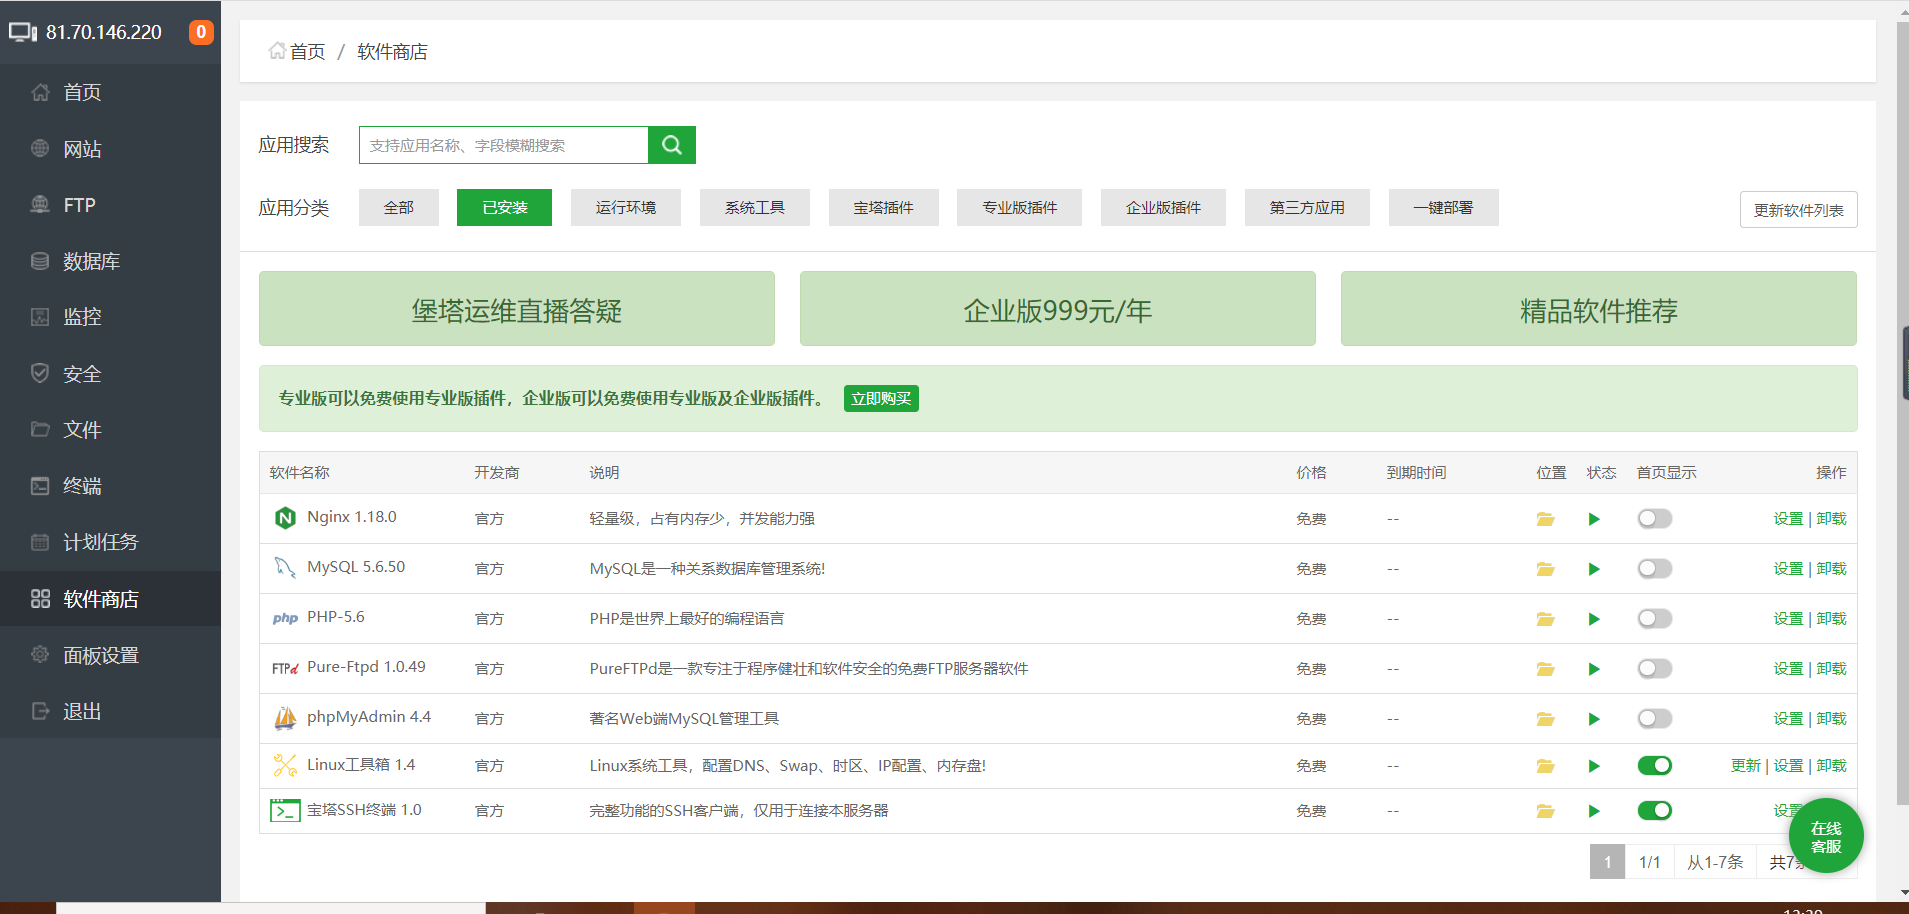
Task: Select the 宝塔插件 category tab
Action: click(884, 207)
